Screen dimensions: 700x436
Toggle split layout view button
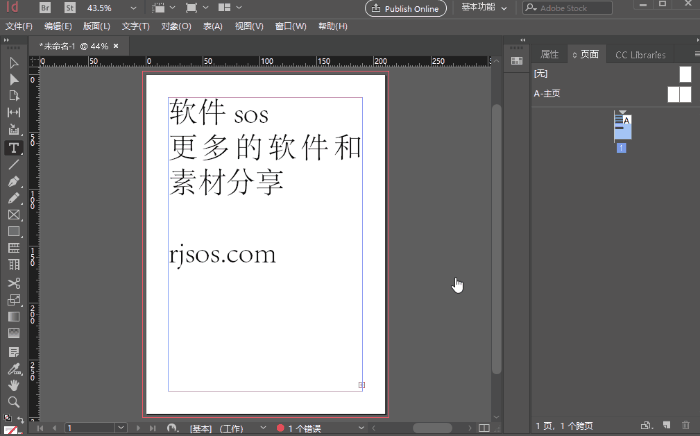click(x=484, y=428)
